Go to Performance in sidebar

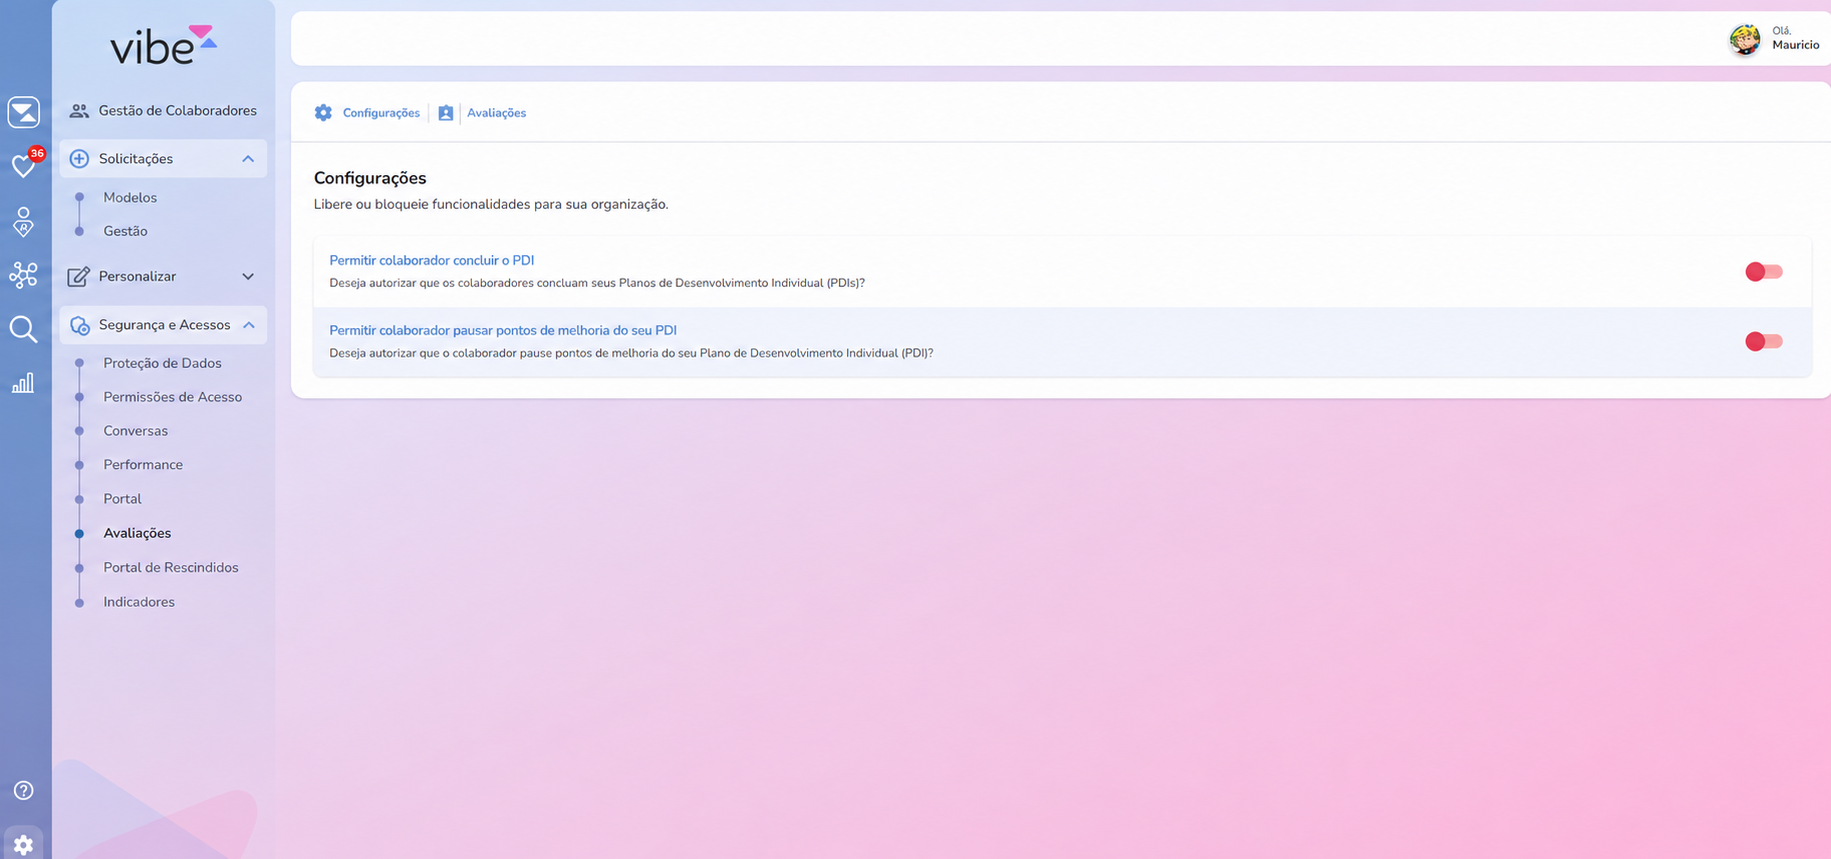coord(143,465)
